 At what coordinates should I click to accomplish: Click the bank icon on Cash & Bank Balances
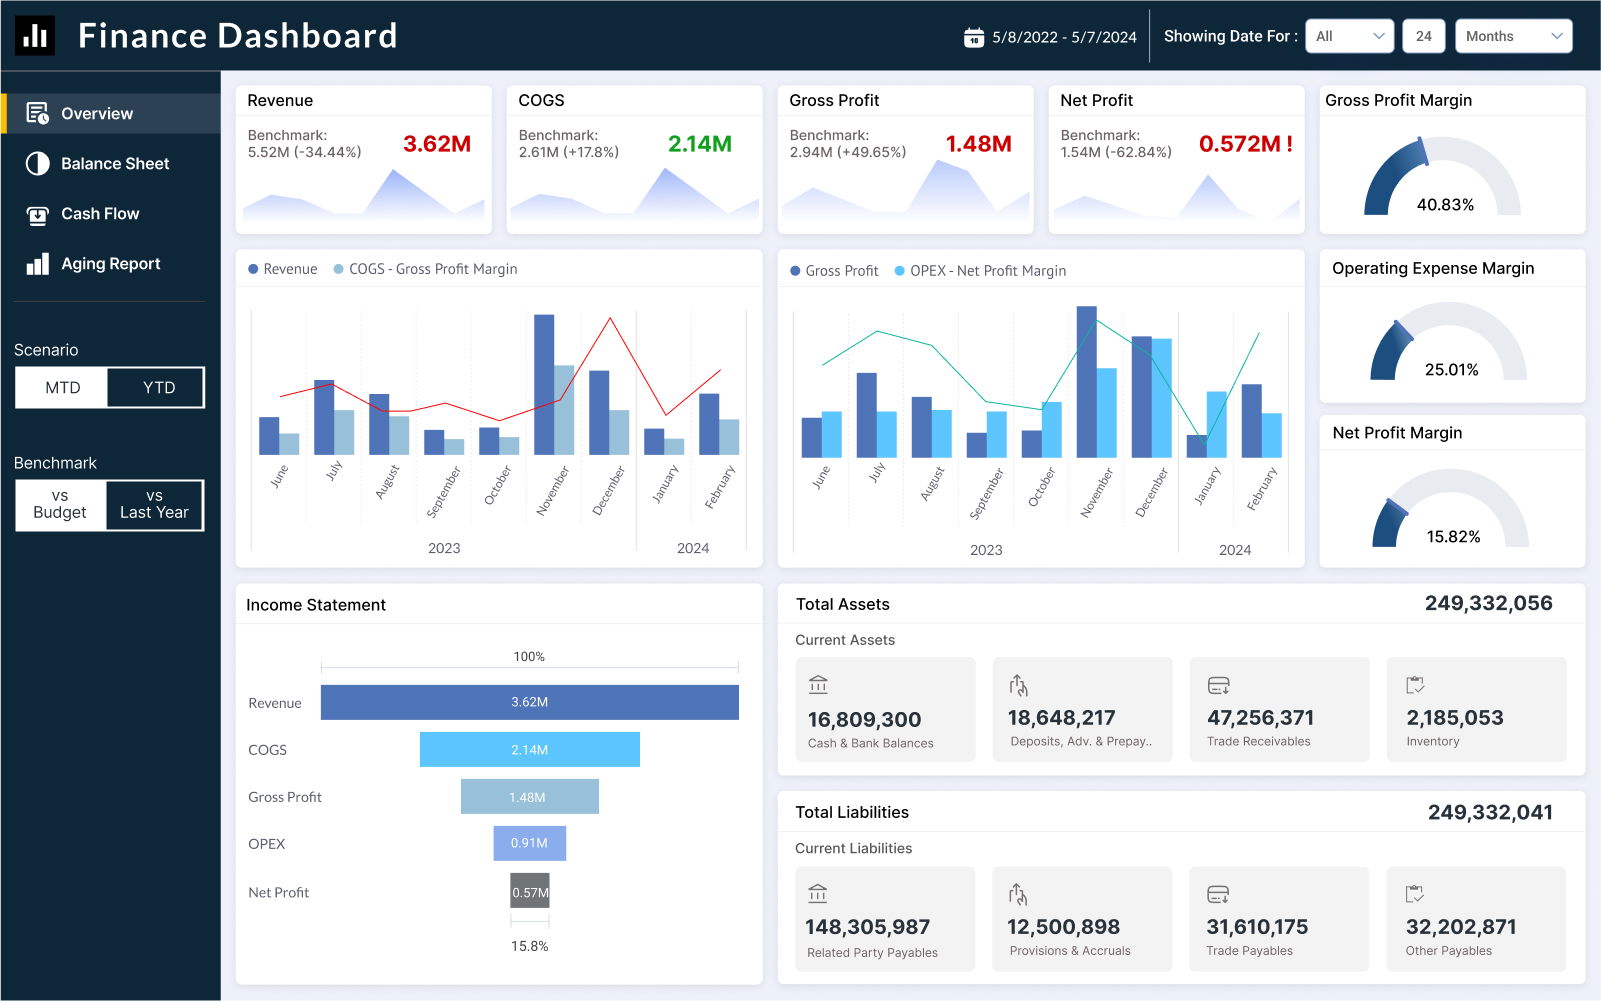818,685
